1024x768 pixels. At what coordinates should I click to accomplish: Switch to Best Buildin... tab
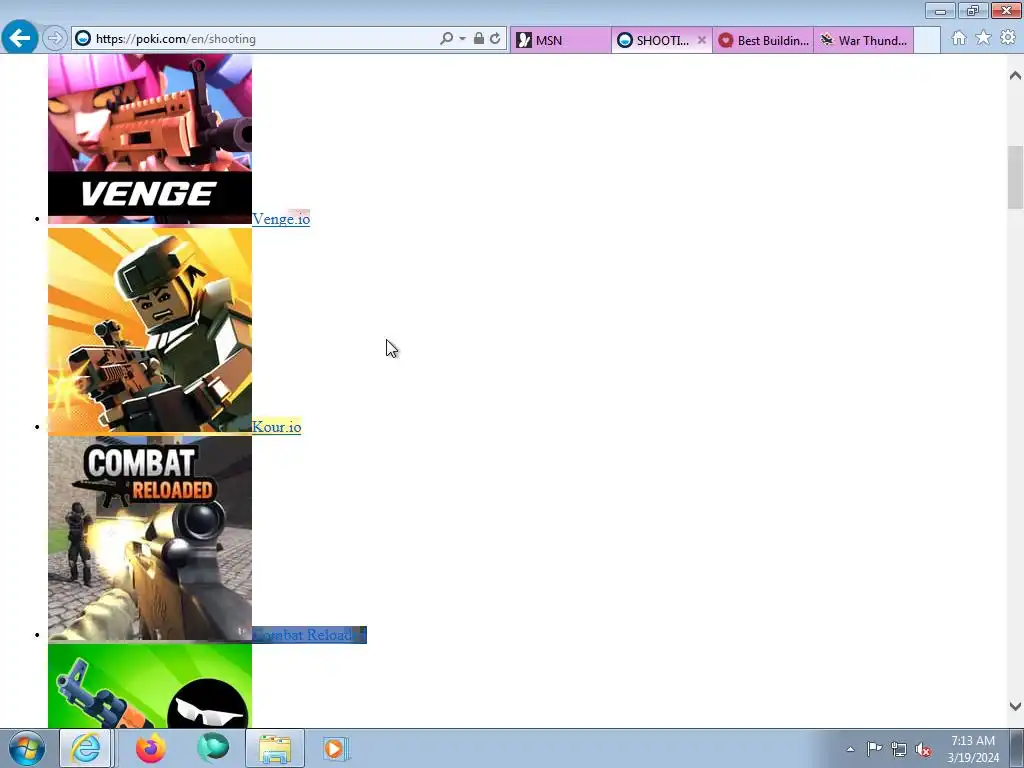click(x=763, y=40)
